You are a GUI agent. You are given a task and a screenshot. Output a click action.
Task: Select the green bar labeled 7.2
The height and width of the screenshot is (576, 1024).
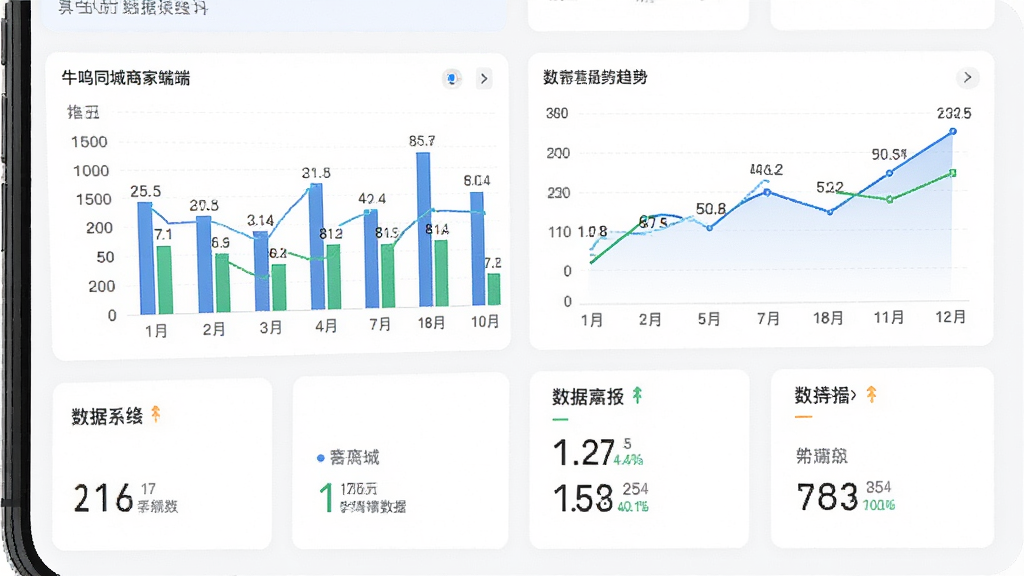(x=494, y=289)
